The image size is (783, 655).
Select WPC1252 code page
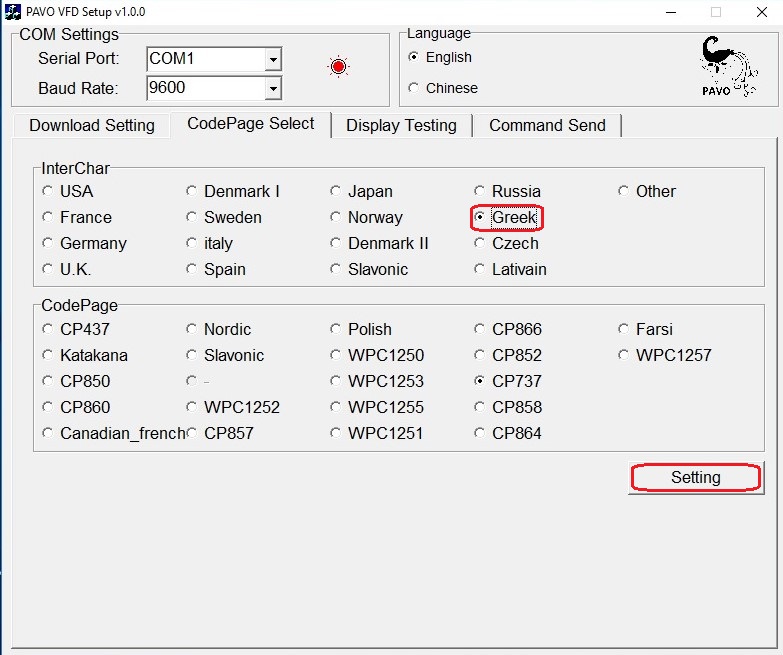coord(233,407)
